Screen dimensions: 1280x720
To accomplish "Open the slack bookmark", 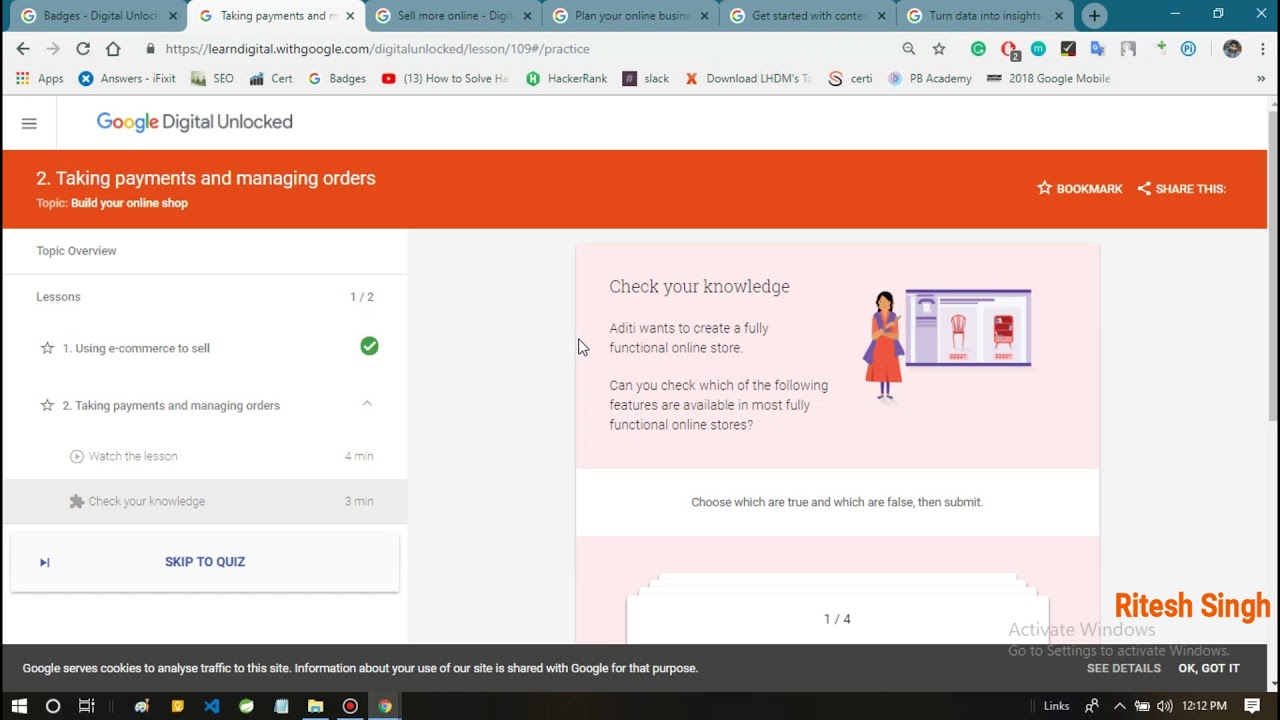I will click(x=645, y=78).
